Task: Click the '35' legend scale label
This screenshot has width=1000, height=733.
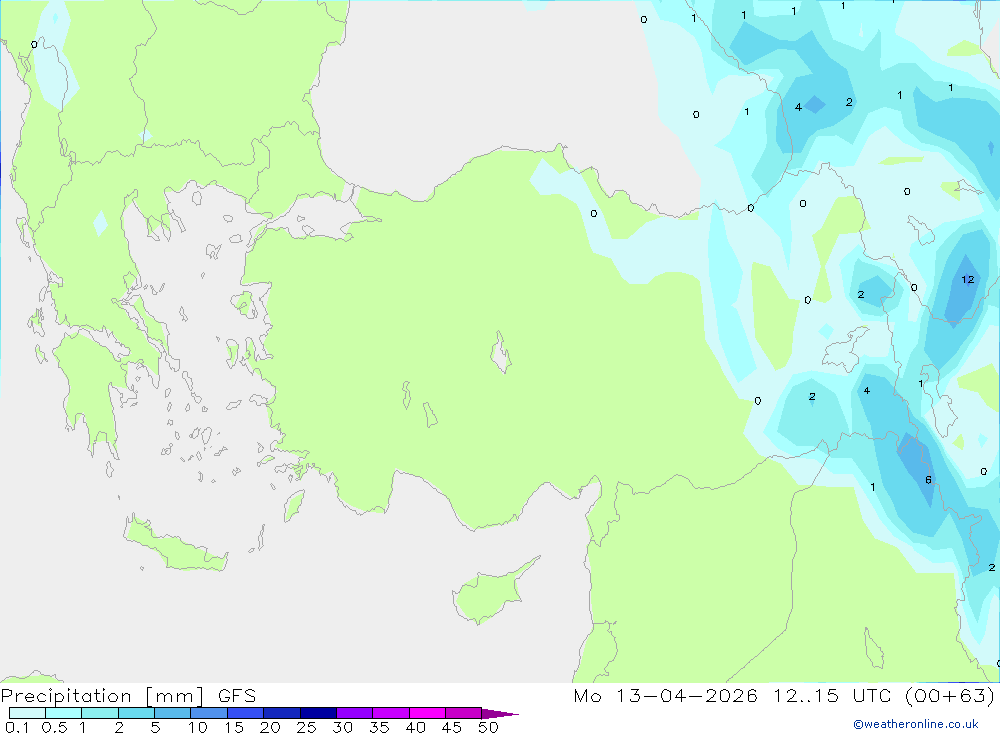Action: (379, 727)
